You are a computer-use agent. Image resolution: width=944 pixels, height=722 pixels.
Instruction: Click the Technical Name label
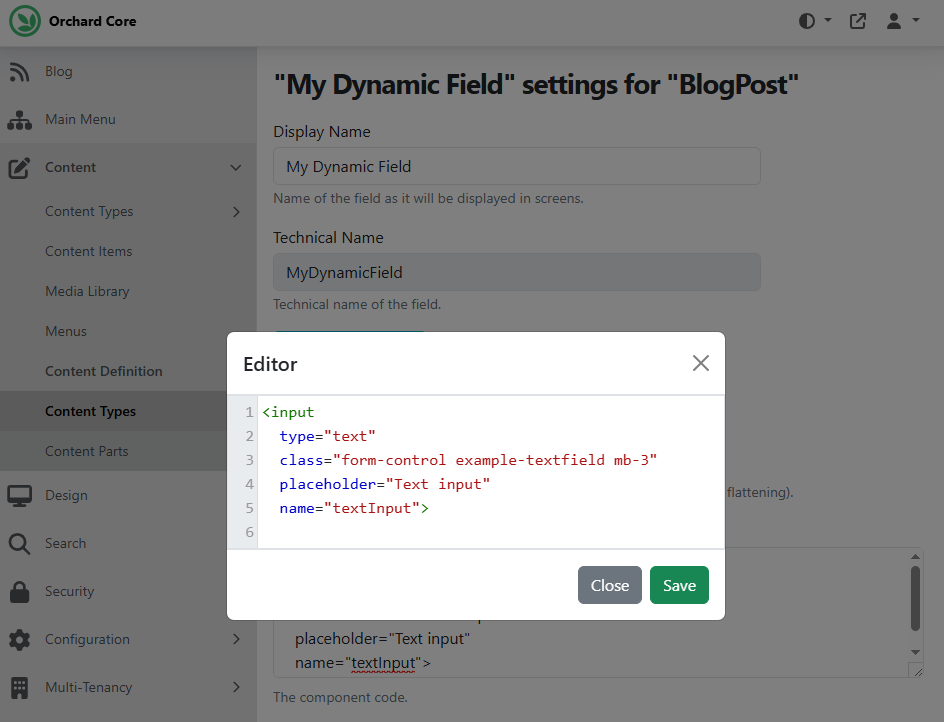click(x=328, y=238)
